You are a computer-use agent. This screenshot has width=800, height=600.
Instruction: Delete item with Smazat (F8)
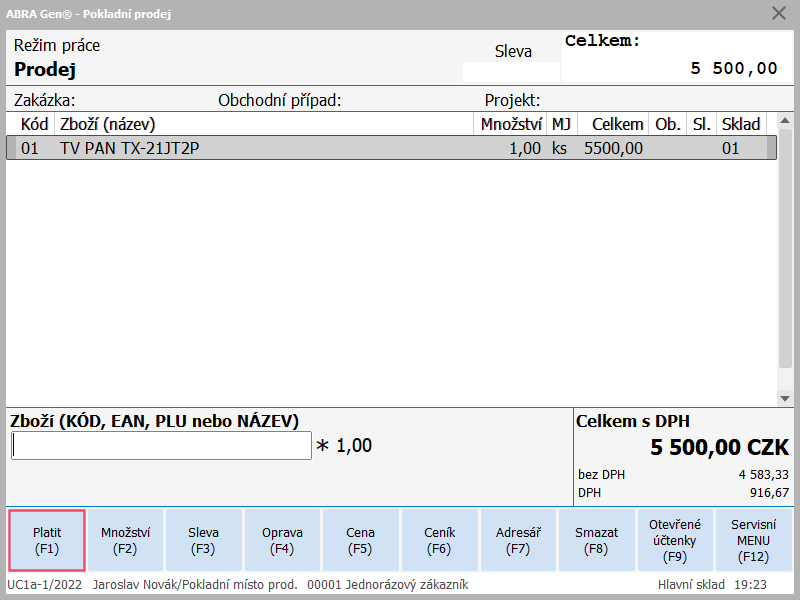click(596, 540)
